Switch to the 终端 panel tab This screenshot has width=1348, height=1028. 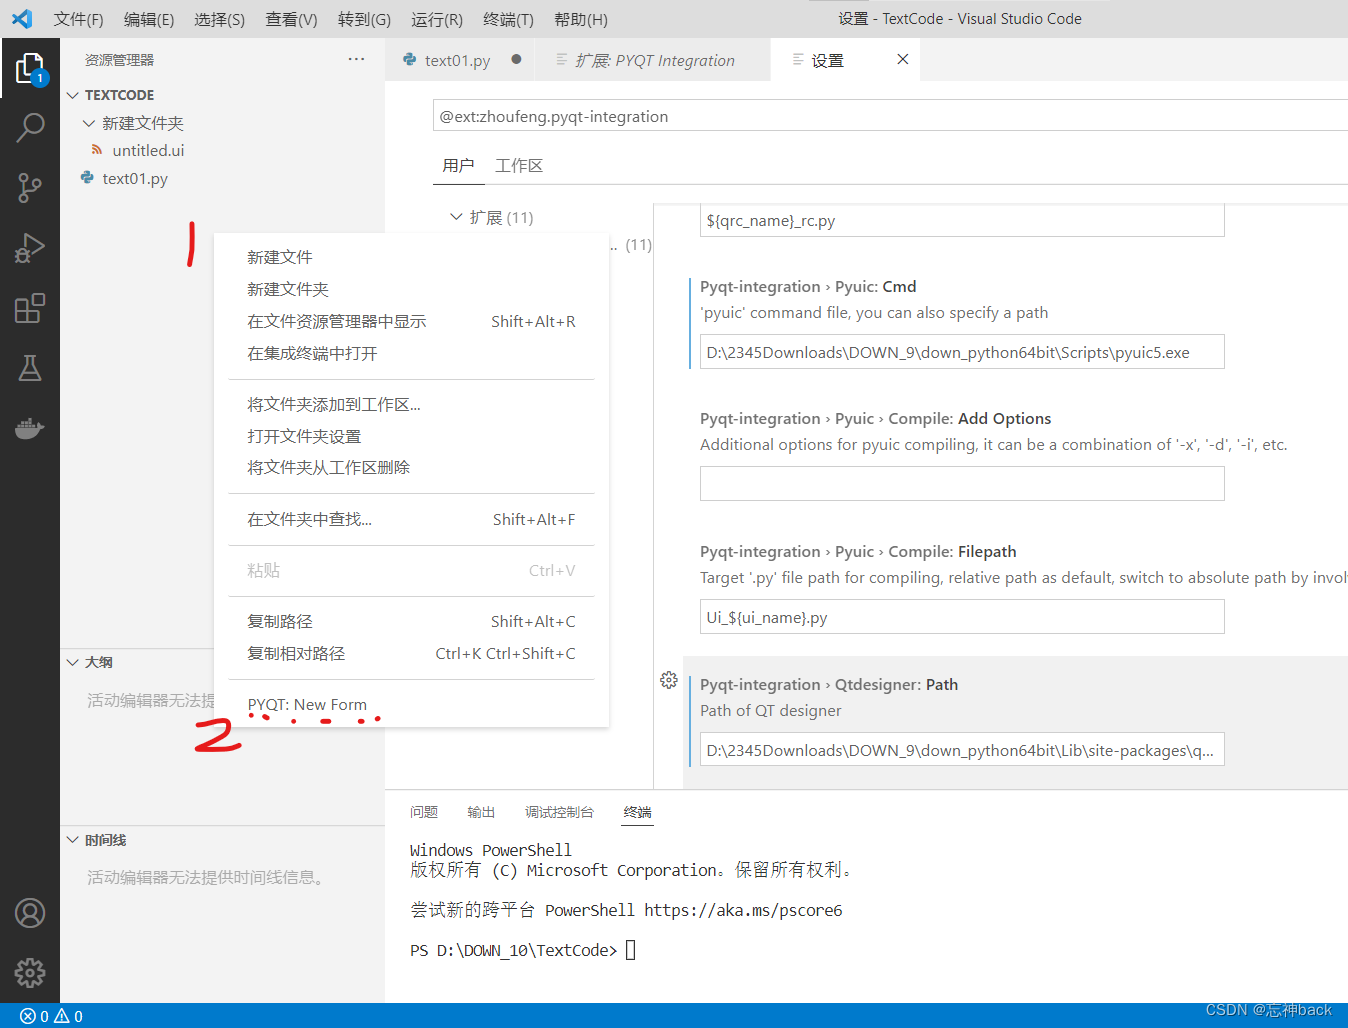pos(637,812)
